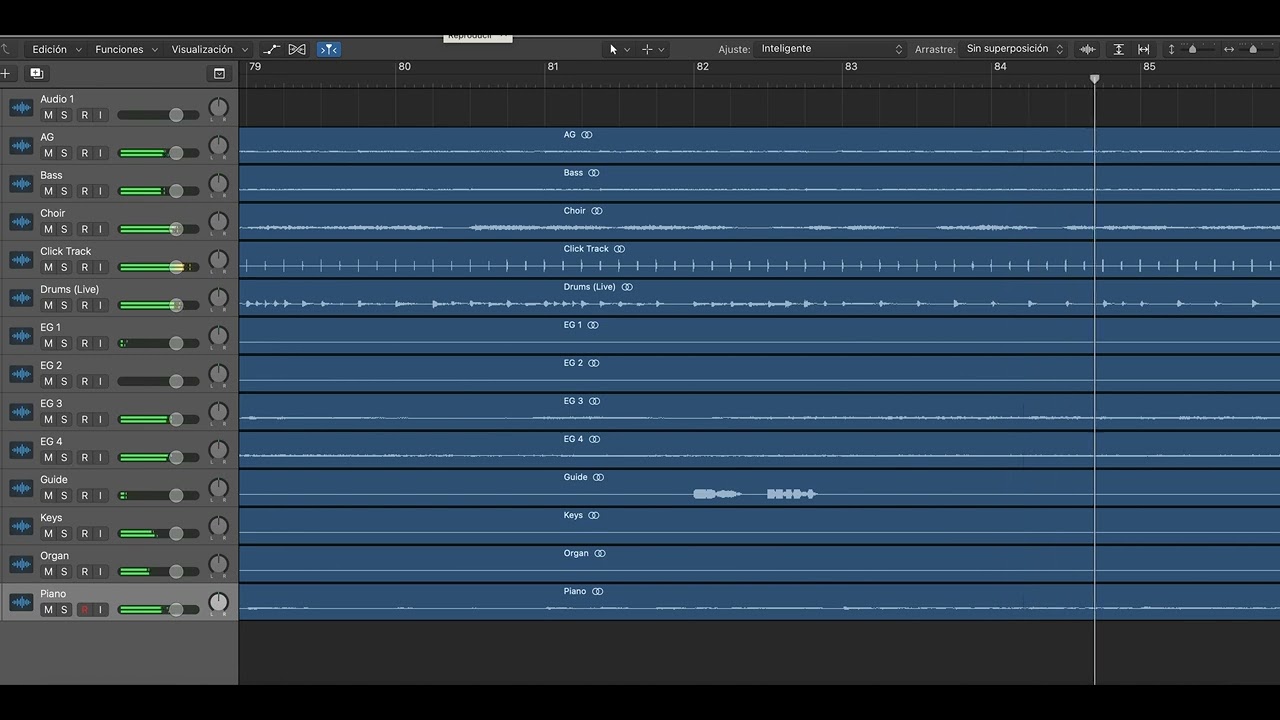This screenshot has width=1280, height=720.
Task: Enable input monitoring on Keys track
Action: [x=100, y=534]
